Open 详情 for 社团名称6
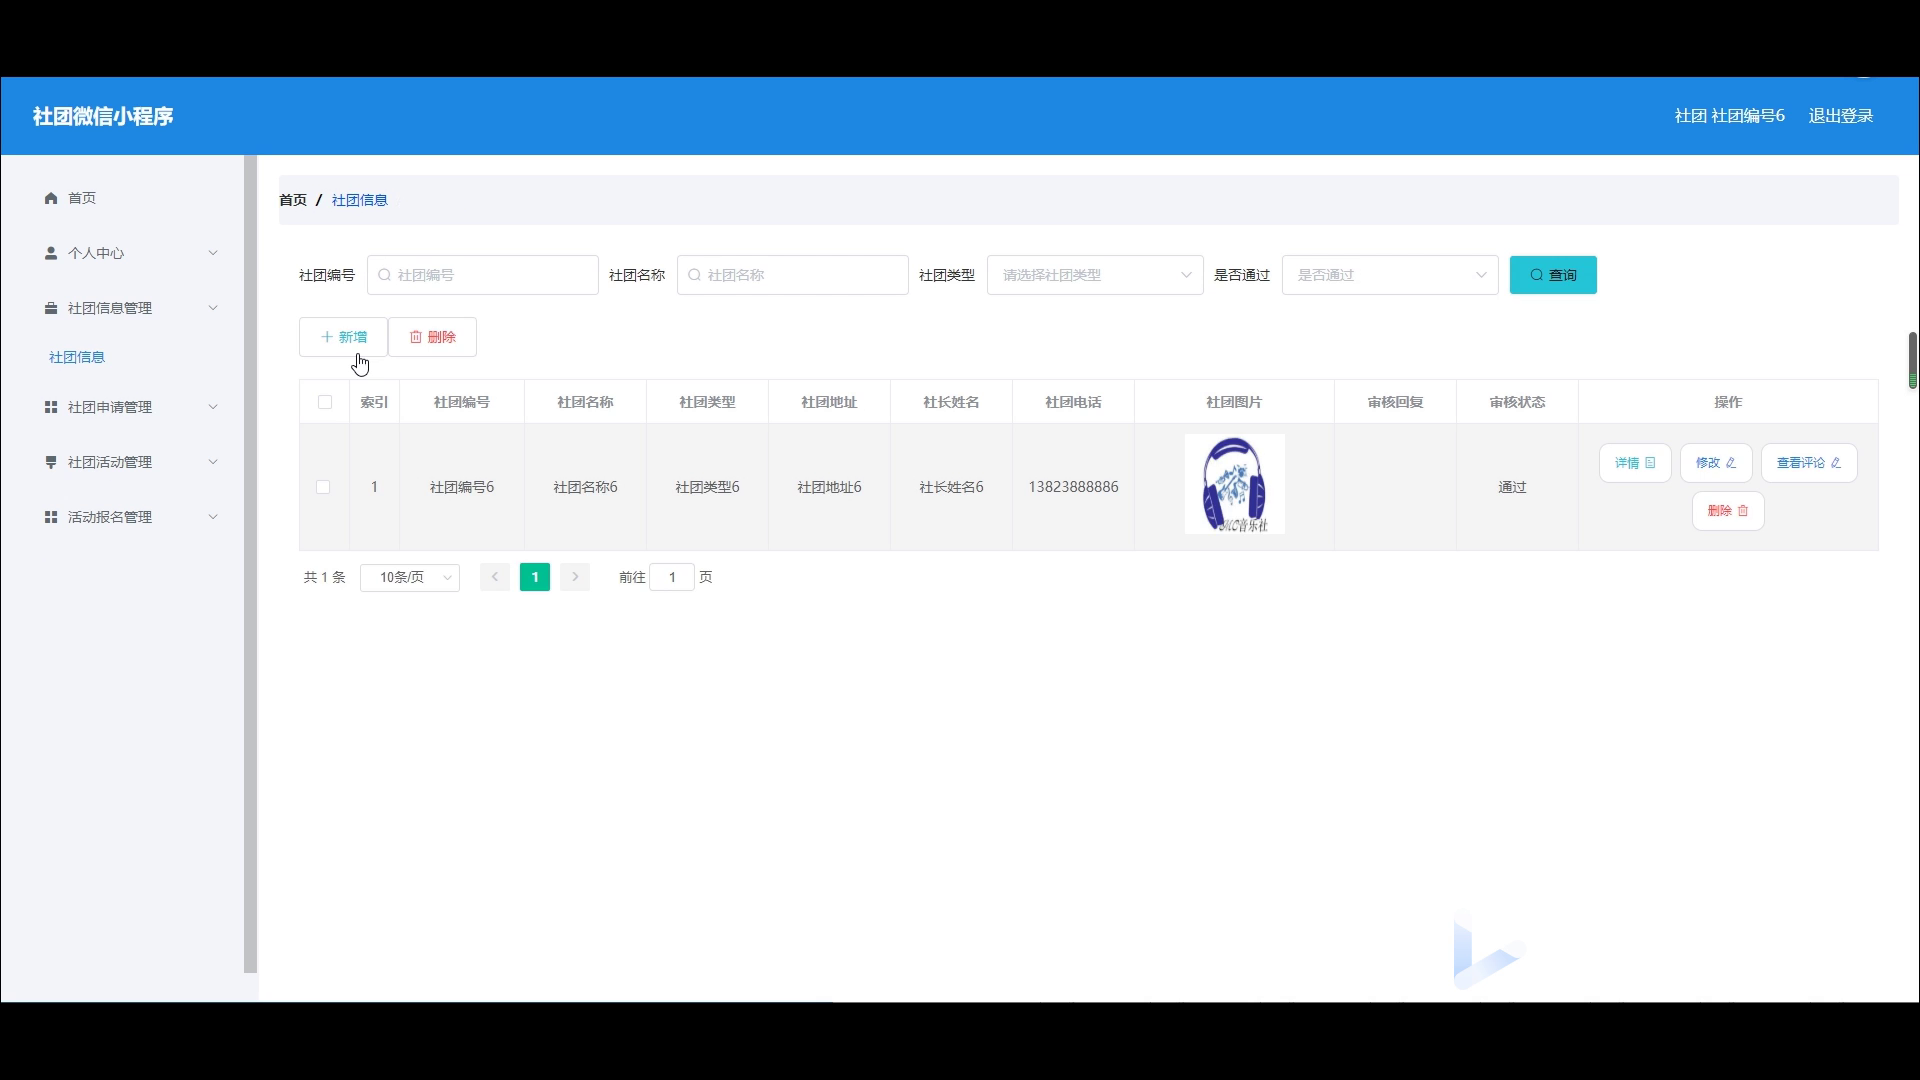 [1635, 463]
